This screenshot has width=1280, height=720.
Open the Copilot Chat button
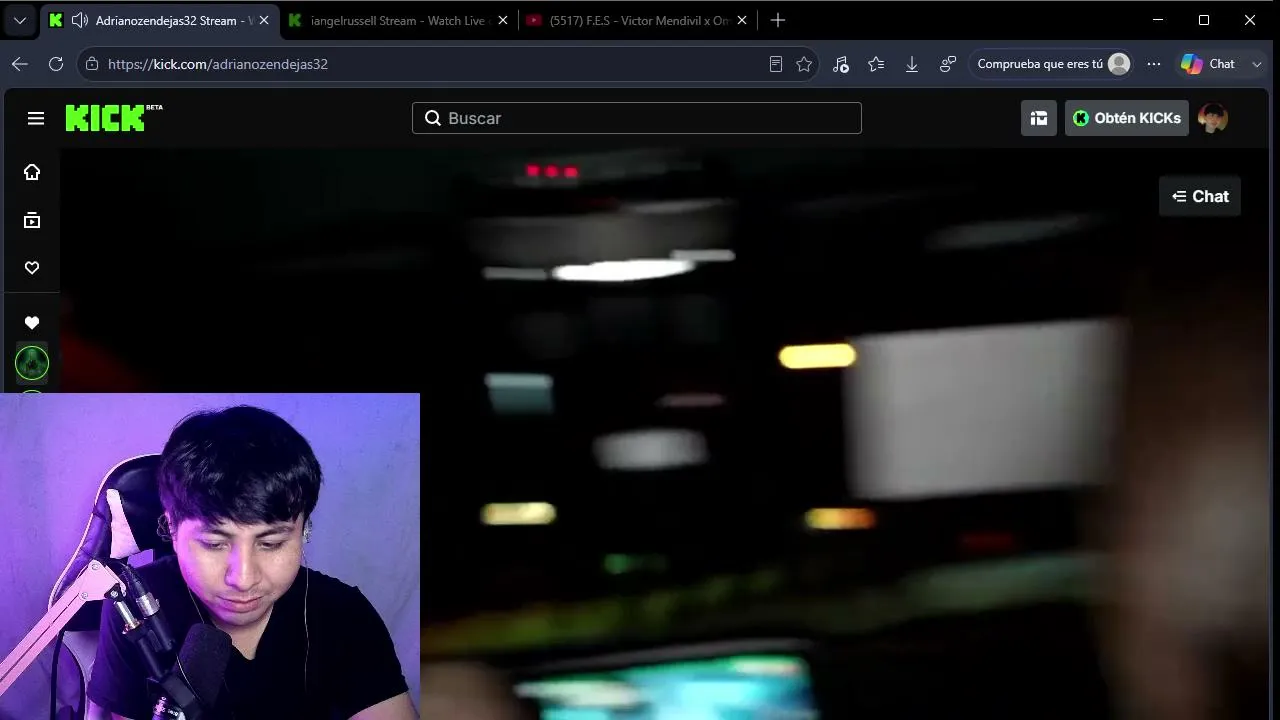click(1207, 64)
